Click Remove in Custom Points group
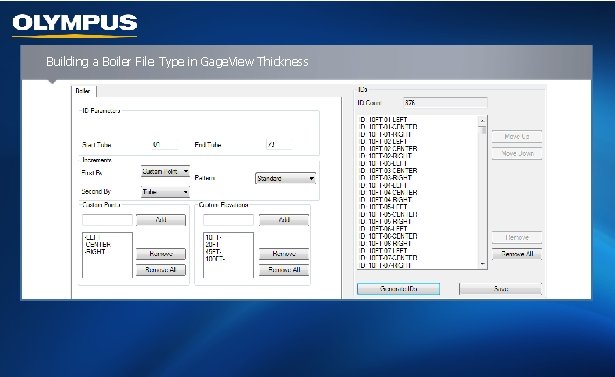Image resolution: width=615 pixels, height=377 pixels. tap(161, 254)
